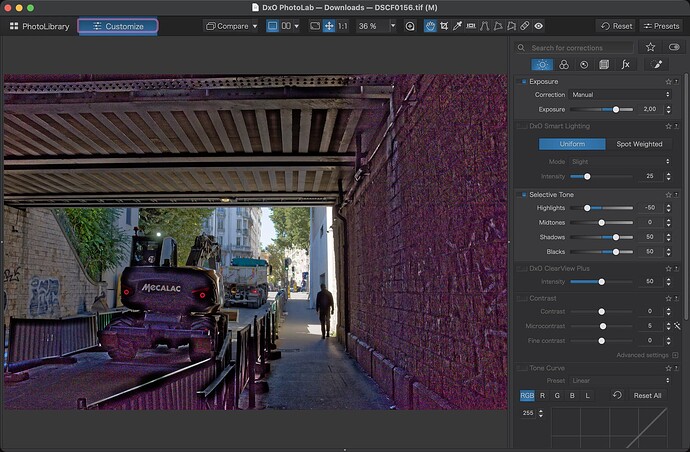Activate the Hand pan tool
This screenshot has height=452, width=690.
(x=430, y=26)
